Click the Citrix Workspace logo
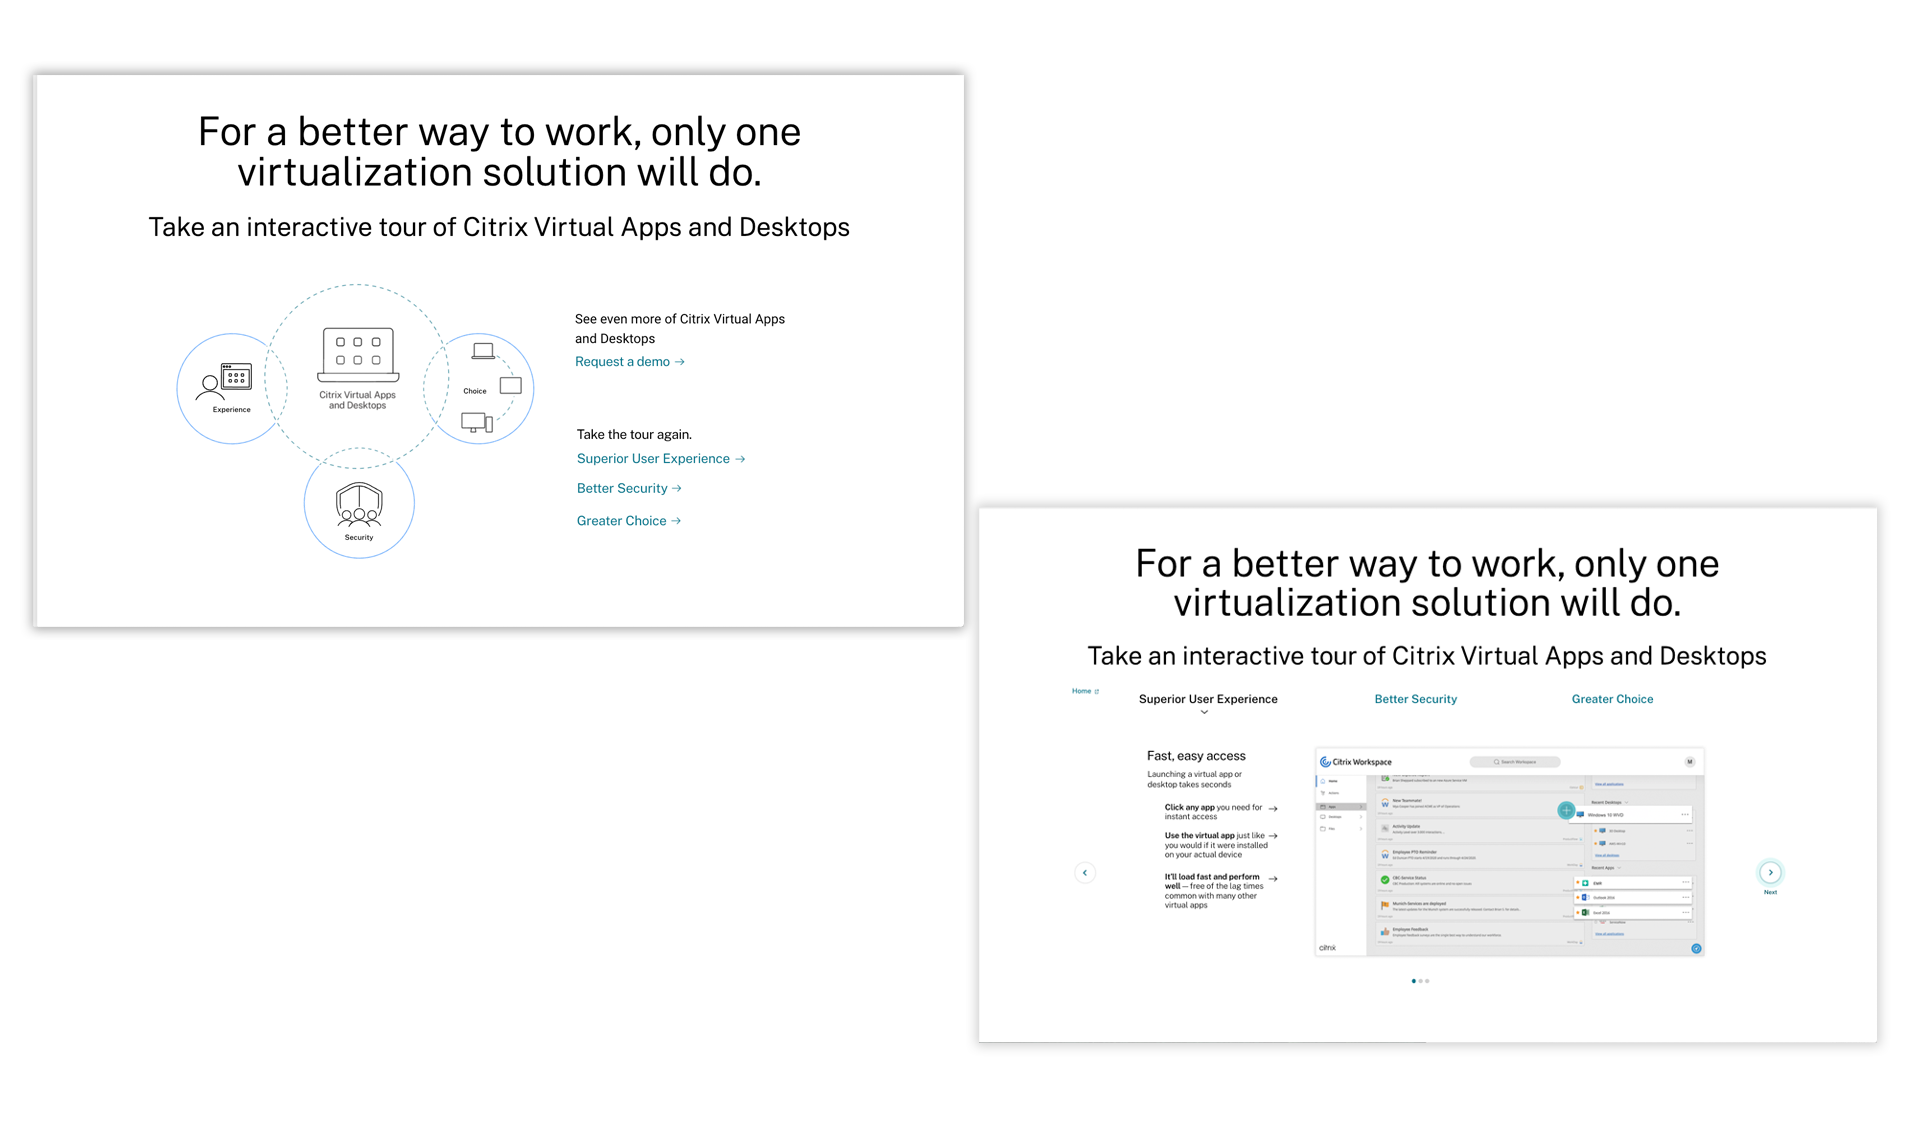This screenshot has width=1920, height=1137. point(1356,762)
